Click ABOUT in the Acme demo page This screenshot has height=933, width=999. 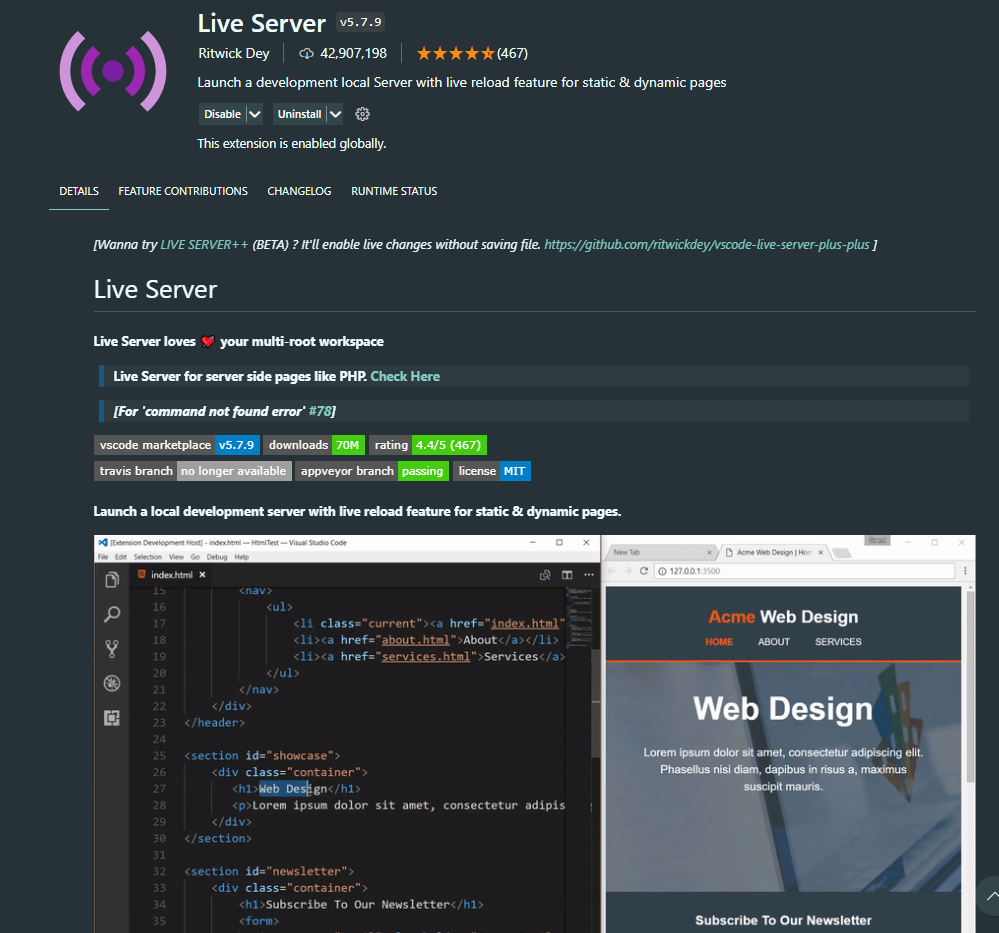[773, 642]
